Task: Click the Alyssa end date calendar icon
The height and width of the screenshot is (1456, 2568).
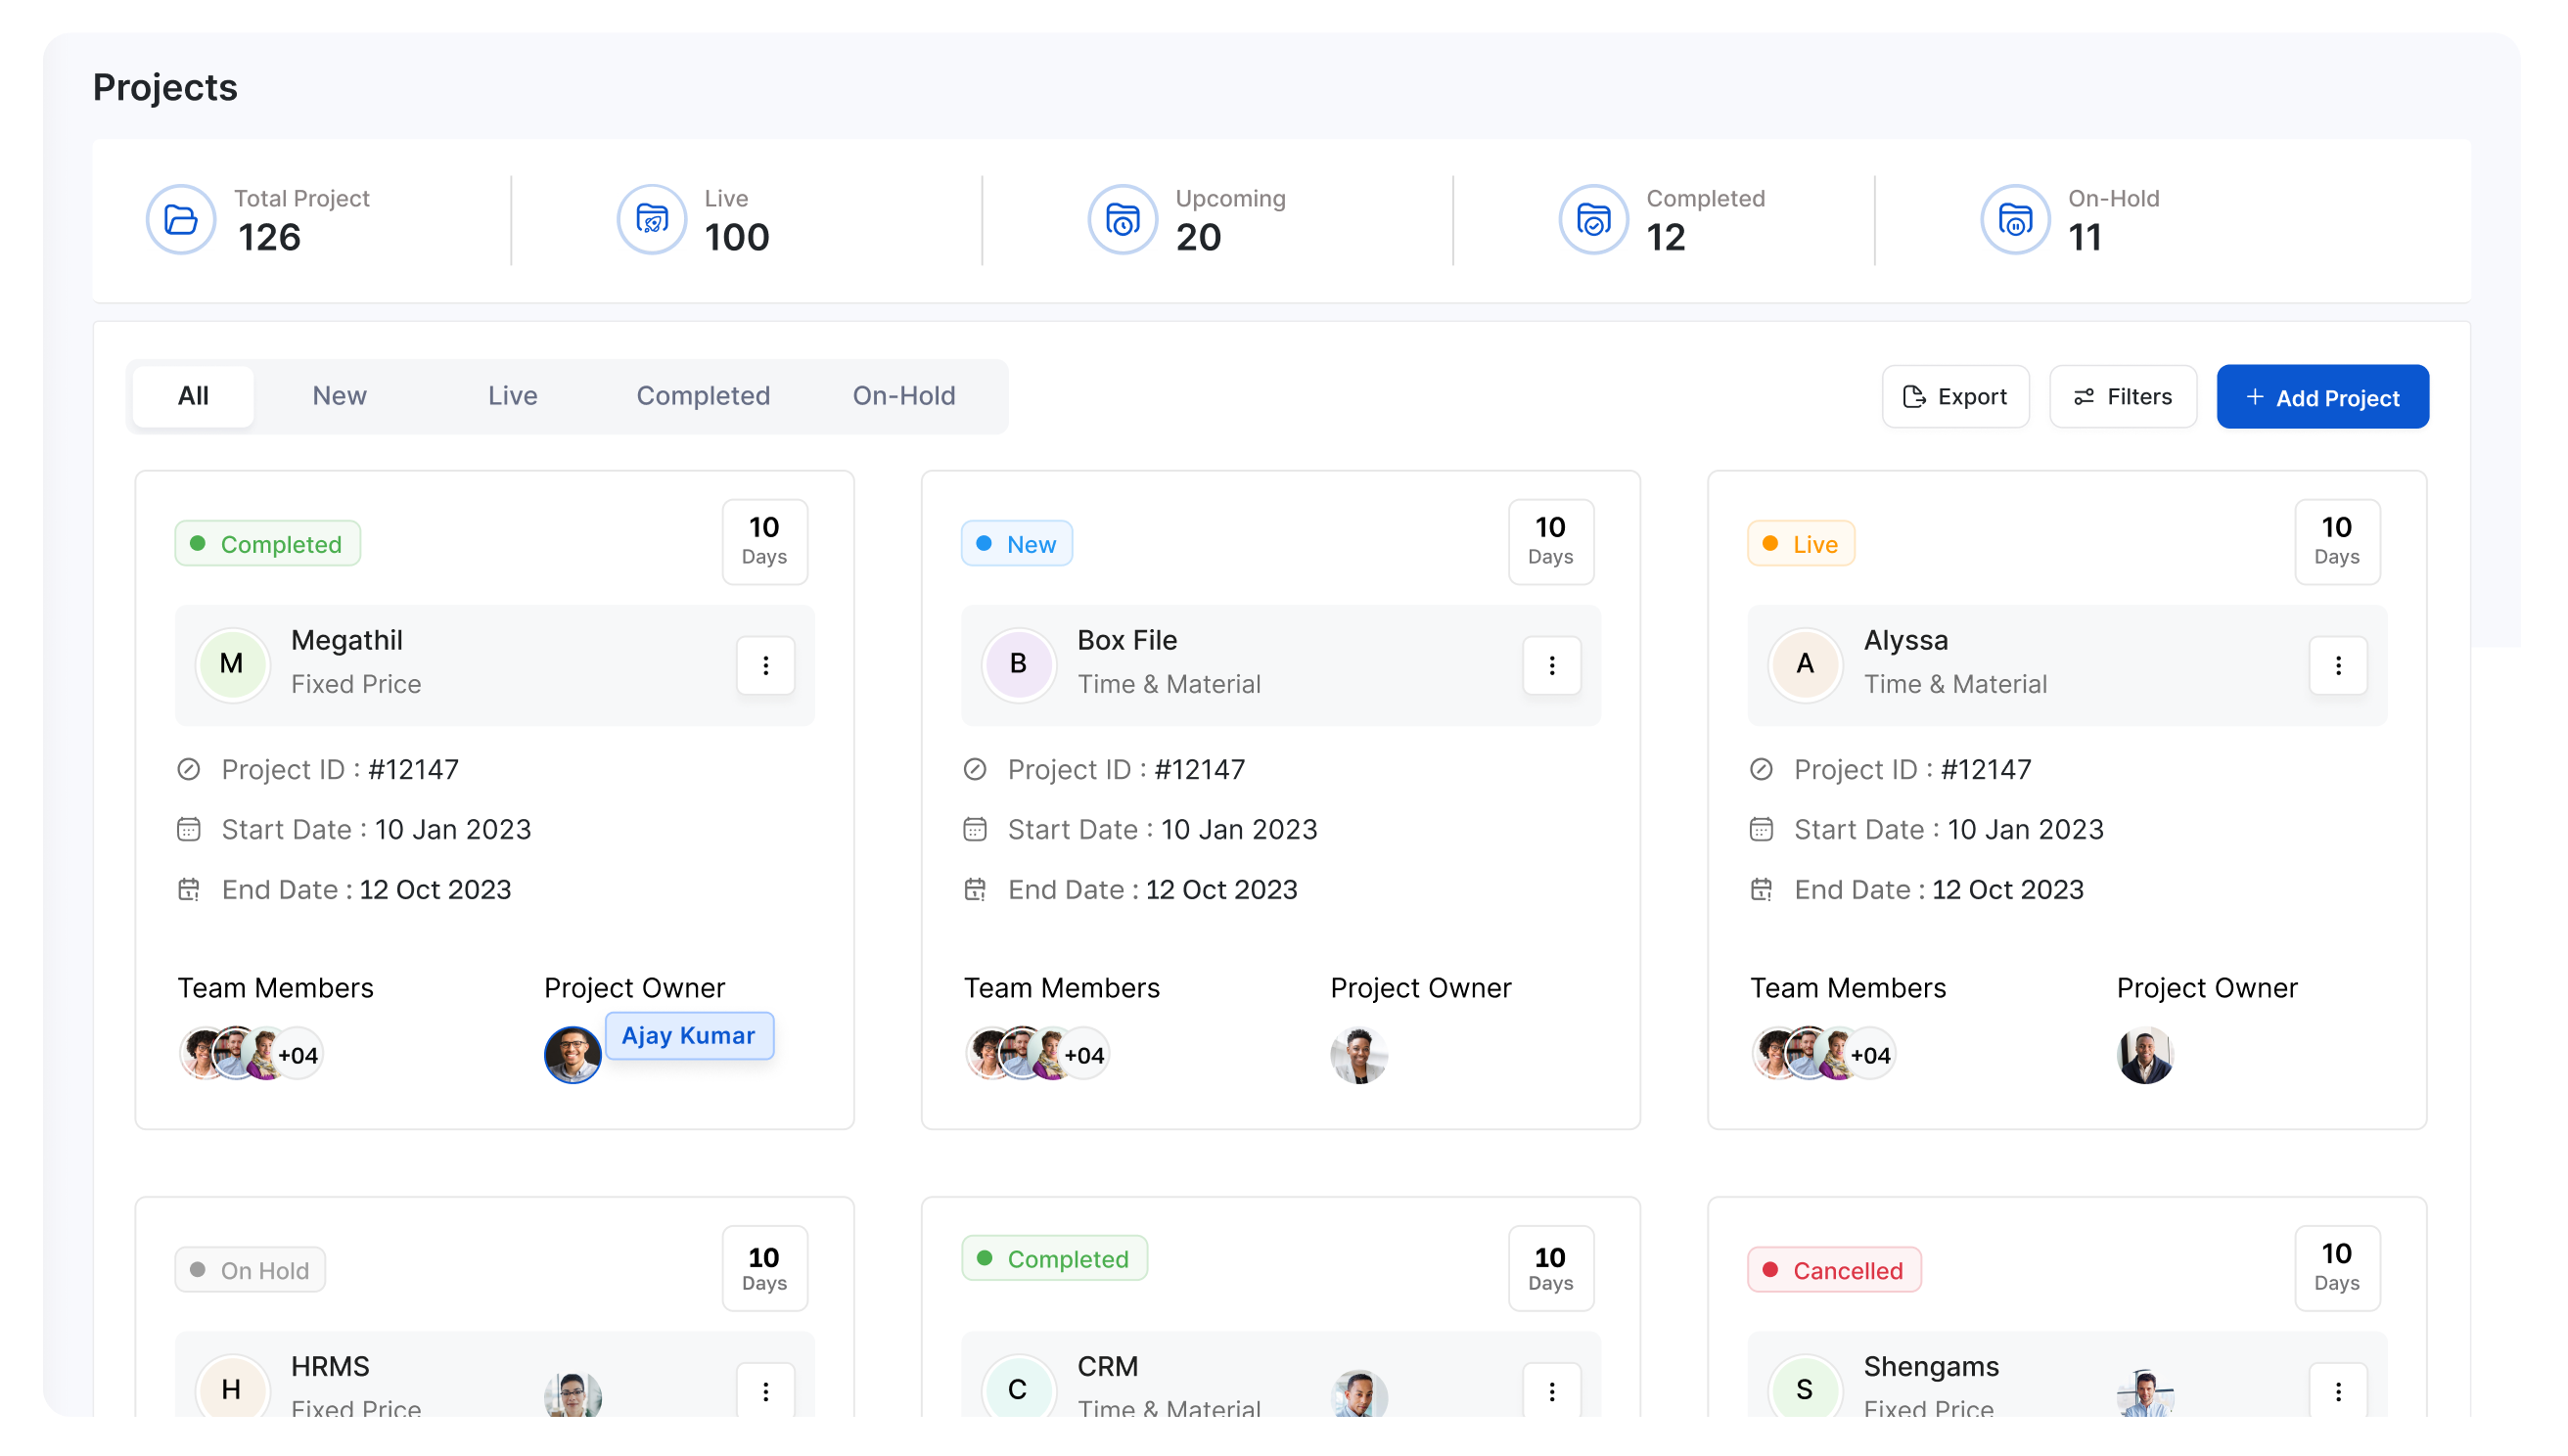Action: [x=1761, y=889]
